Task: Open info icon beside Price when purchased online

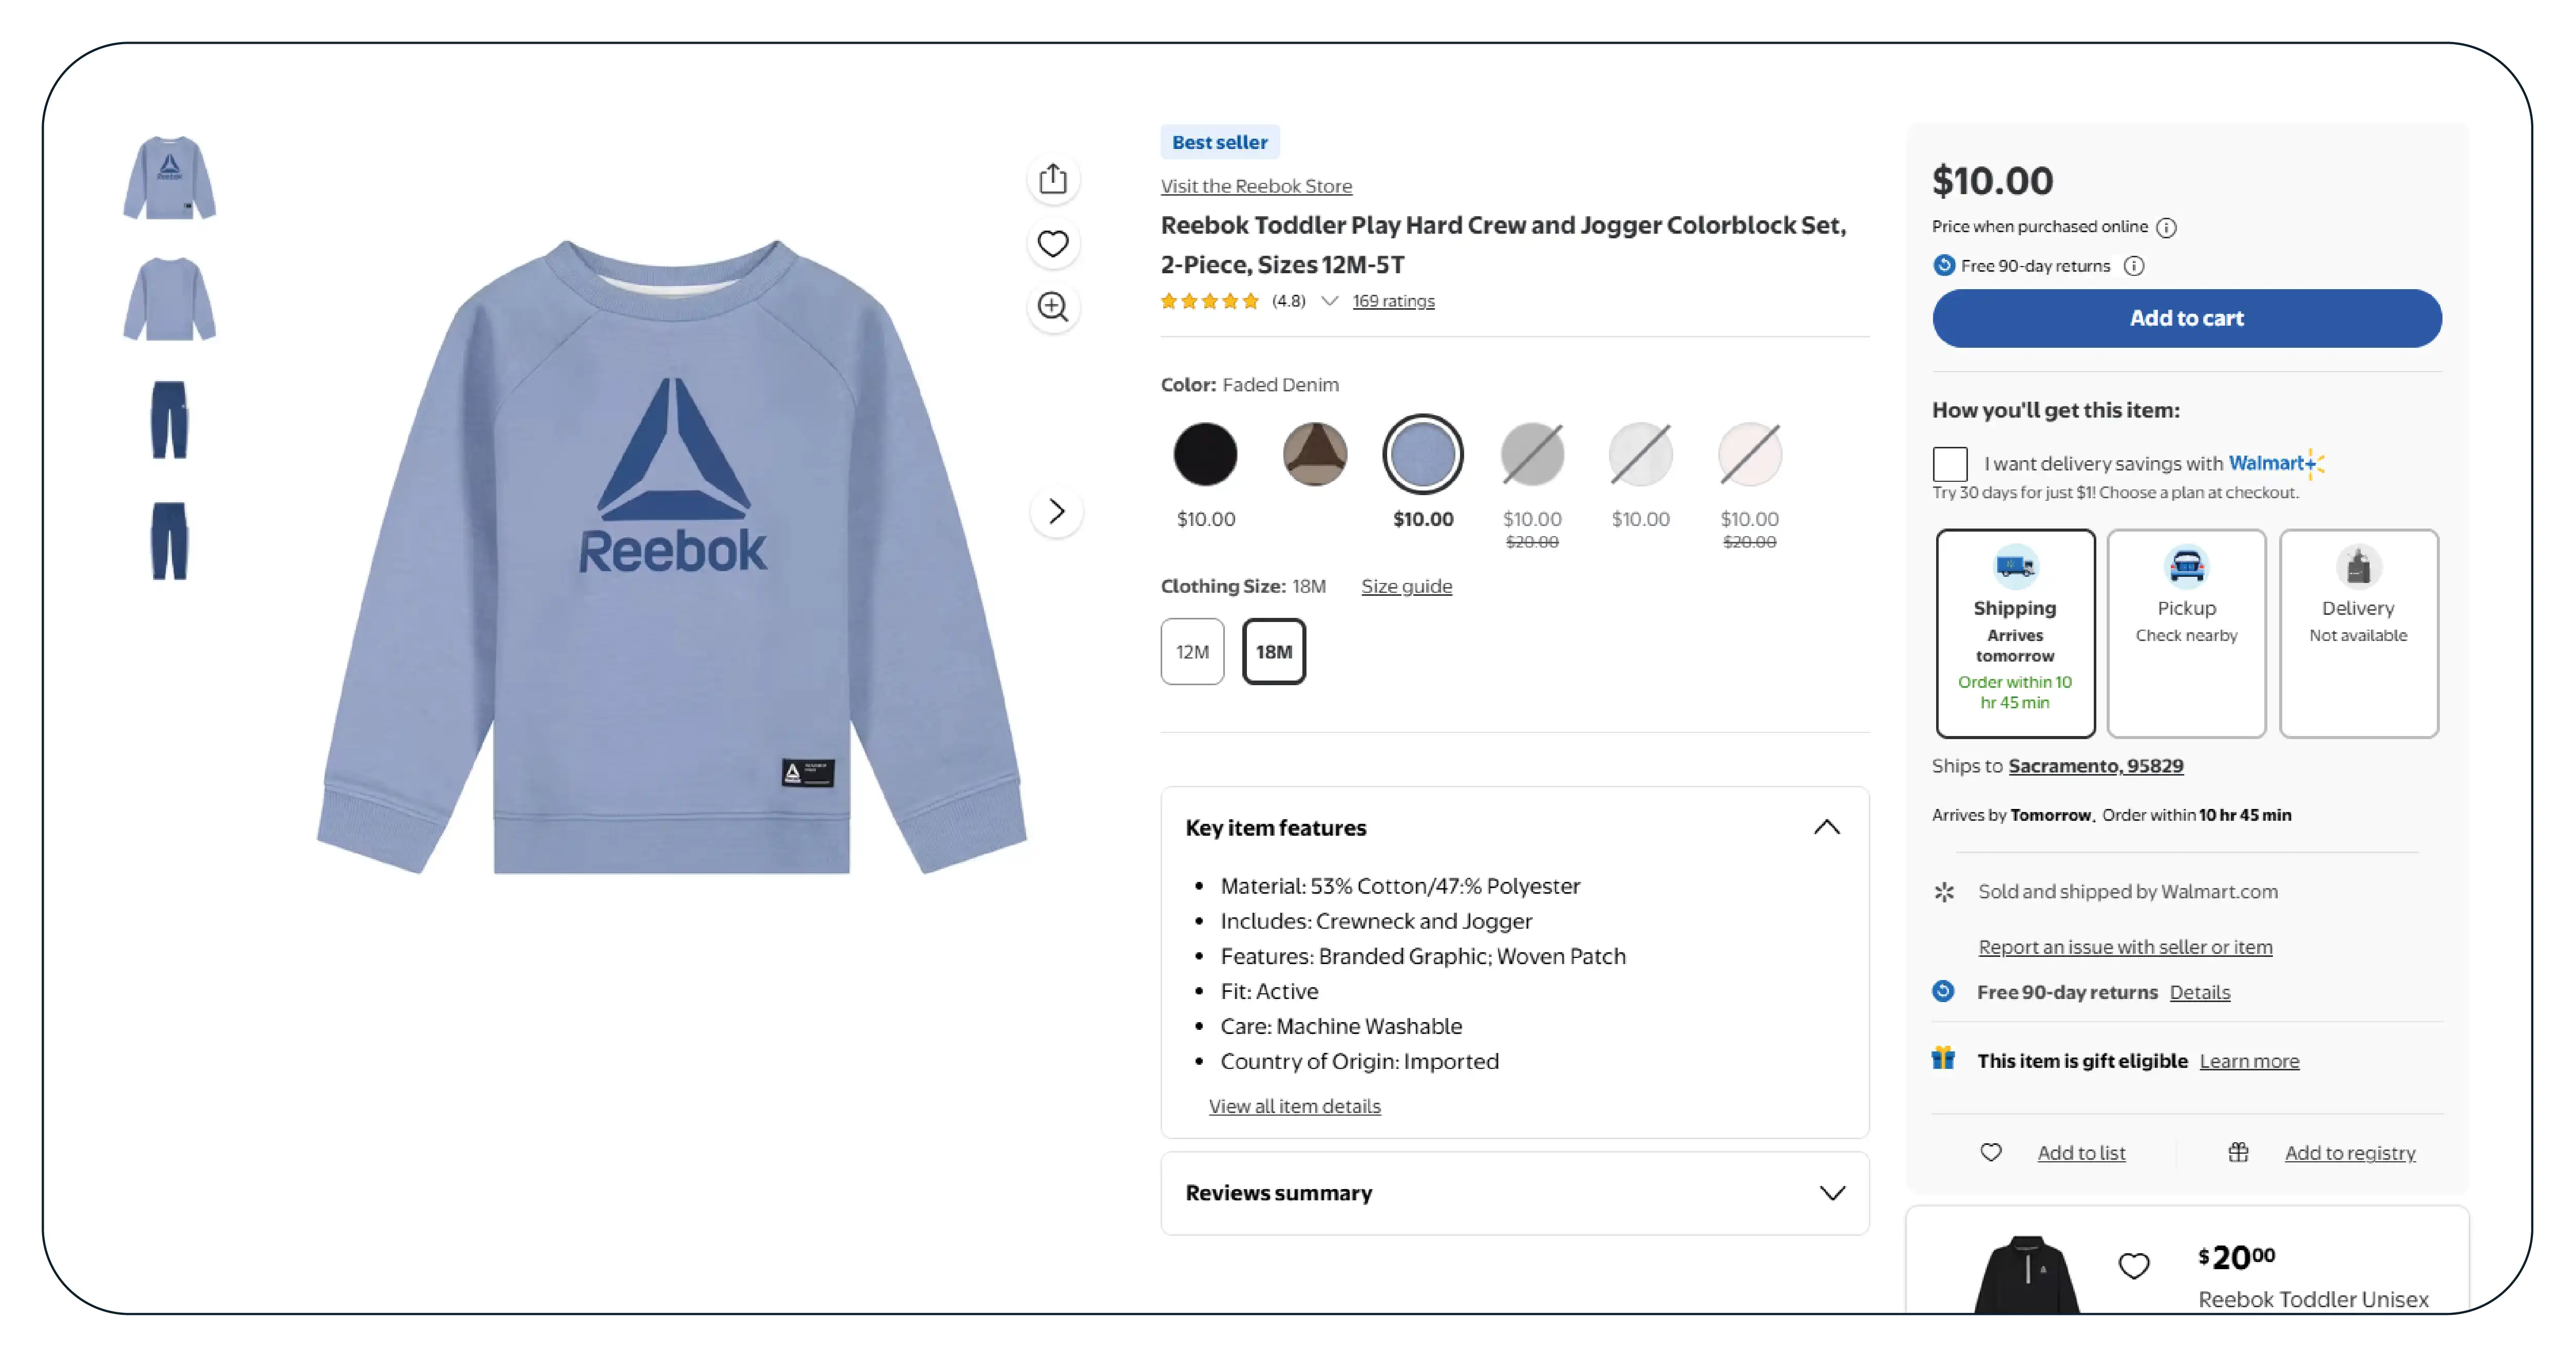Action: coord(2166,228)
